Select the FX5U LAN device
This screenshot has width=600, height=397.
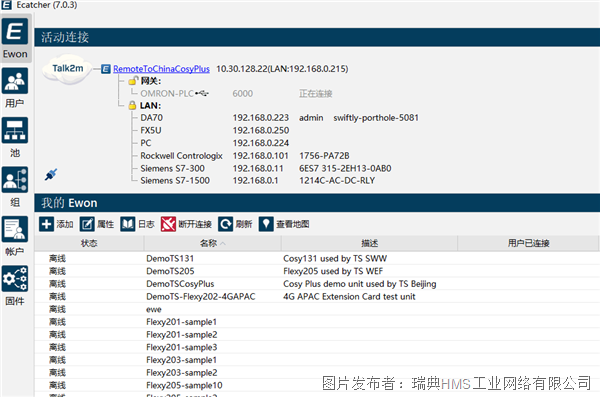(x=151, y=130)
